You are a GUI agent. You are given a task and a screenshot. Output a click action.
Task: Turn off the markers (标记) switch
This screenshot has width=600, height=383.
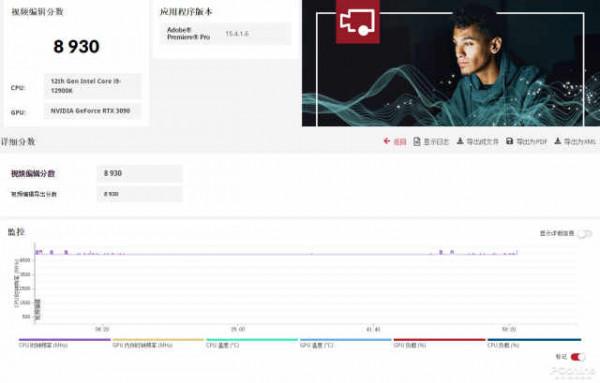tap(577, 357)
